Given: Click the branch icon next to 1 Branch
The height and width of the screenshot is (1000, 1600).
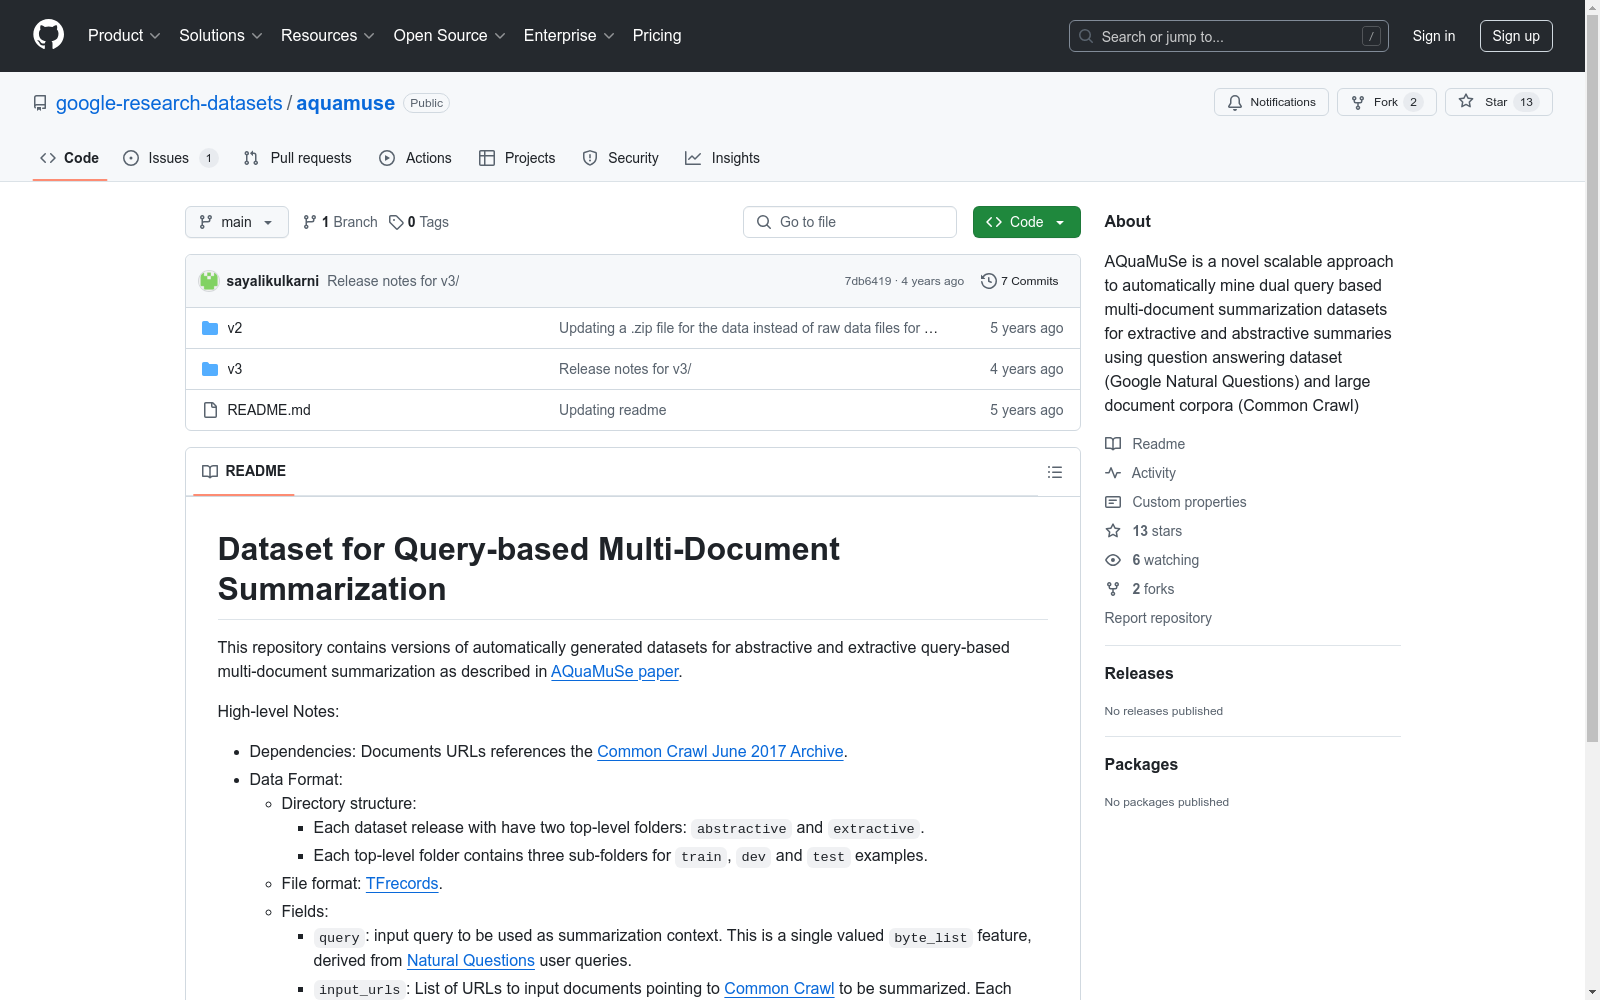Looking at the screenshot, I should point(310,222).
